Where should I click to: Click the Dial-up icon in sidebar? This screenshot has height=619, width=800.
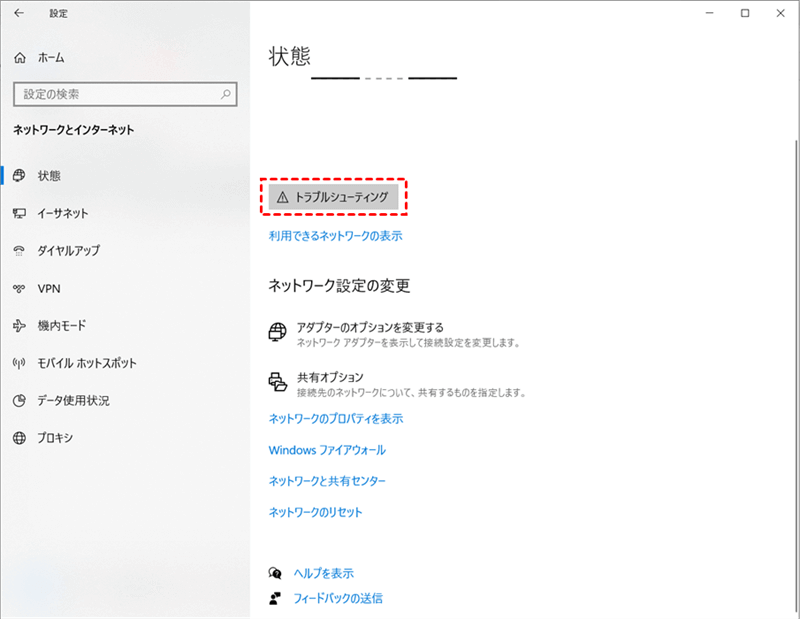(x=19, y=251)
